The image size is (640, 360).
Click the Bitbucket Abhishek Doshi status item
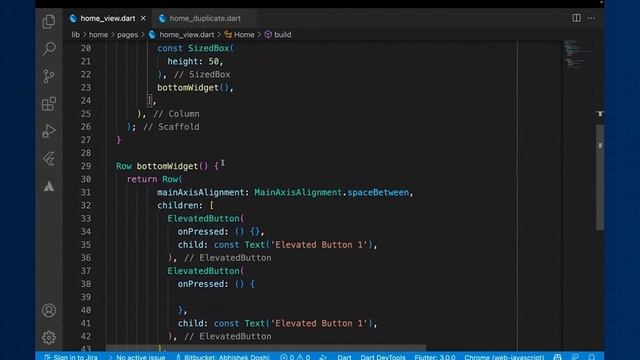[x=223, y=357]
